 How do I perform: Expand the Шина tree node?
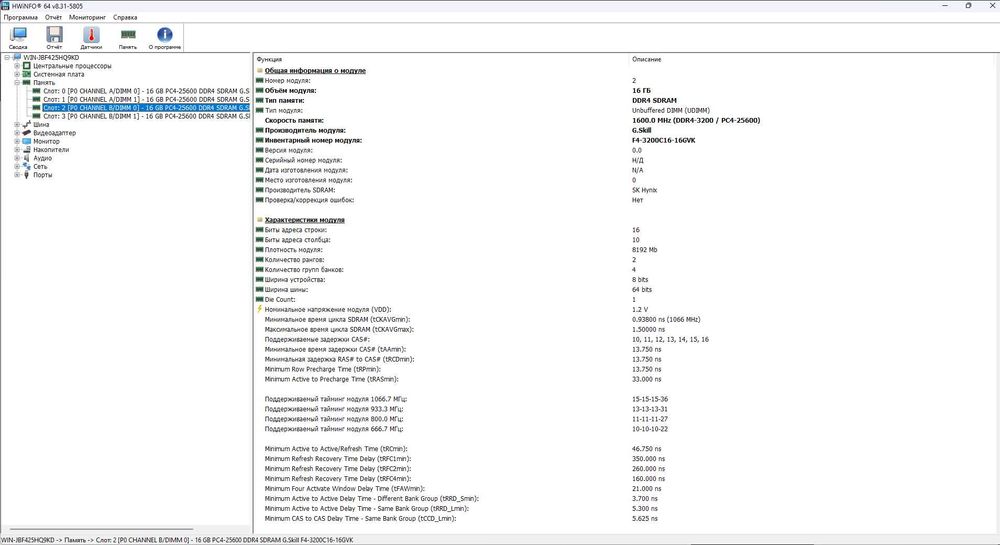click(17, 124)
